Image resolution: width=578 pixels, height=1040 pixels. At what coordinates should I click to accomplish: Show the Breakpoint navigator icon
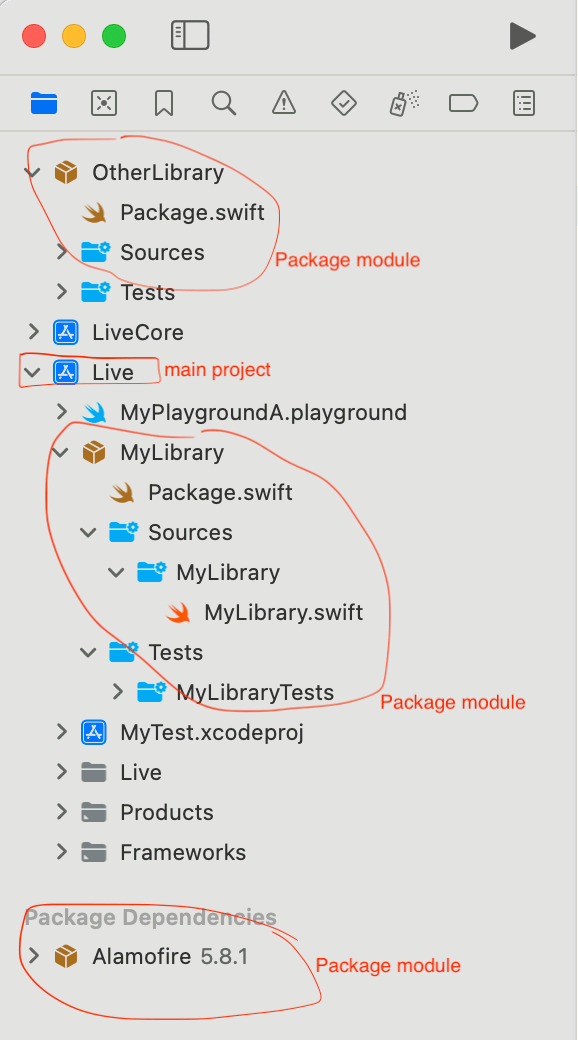pos(463,103)
